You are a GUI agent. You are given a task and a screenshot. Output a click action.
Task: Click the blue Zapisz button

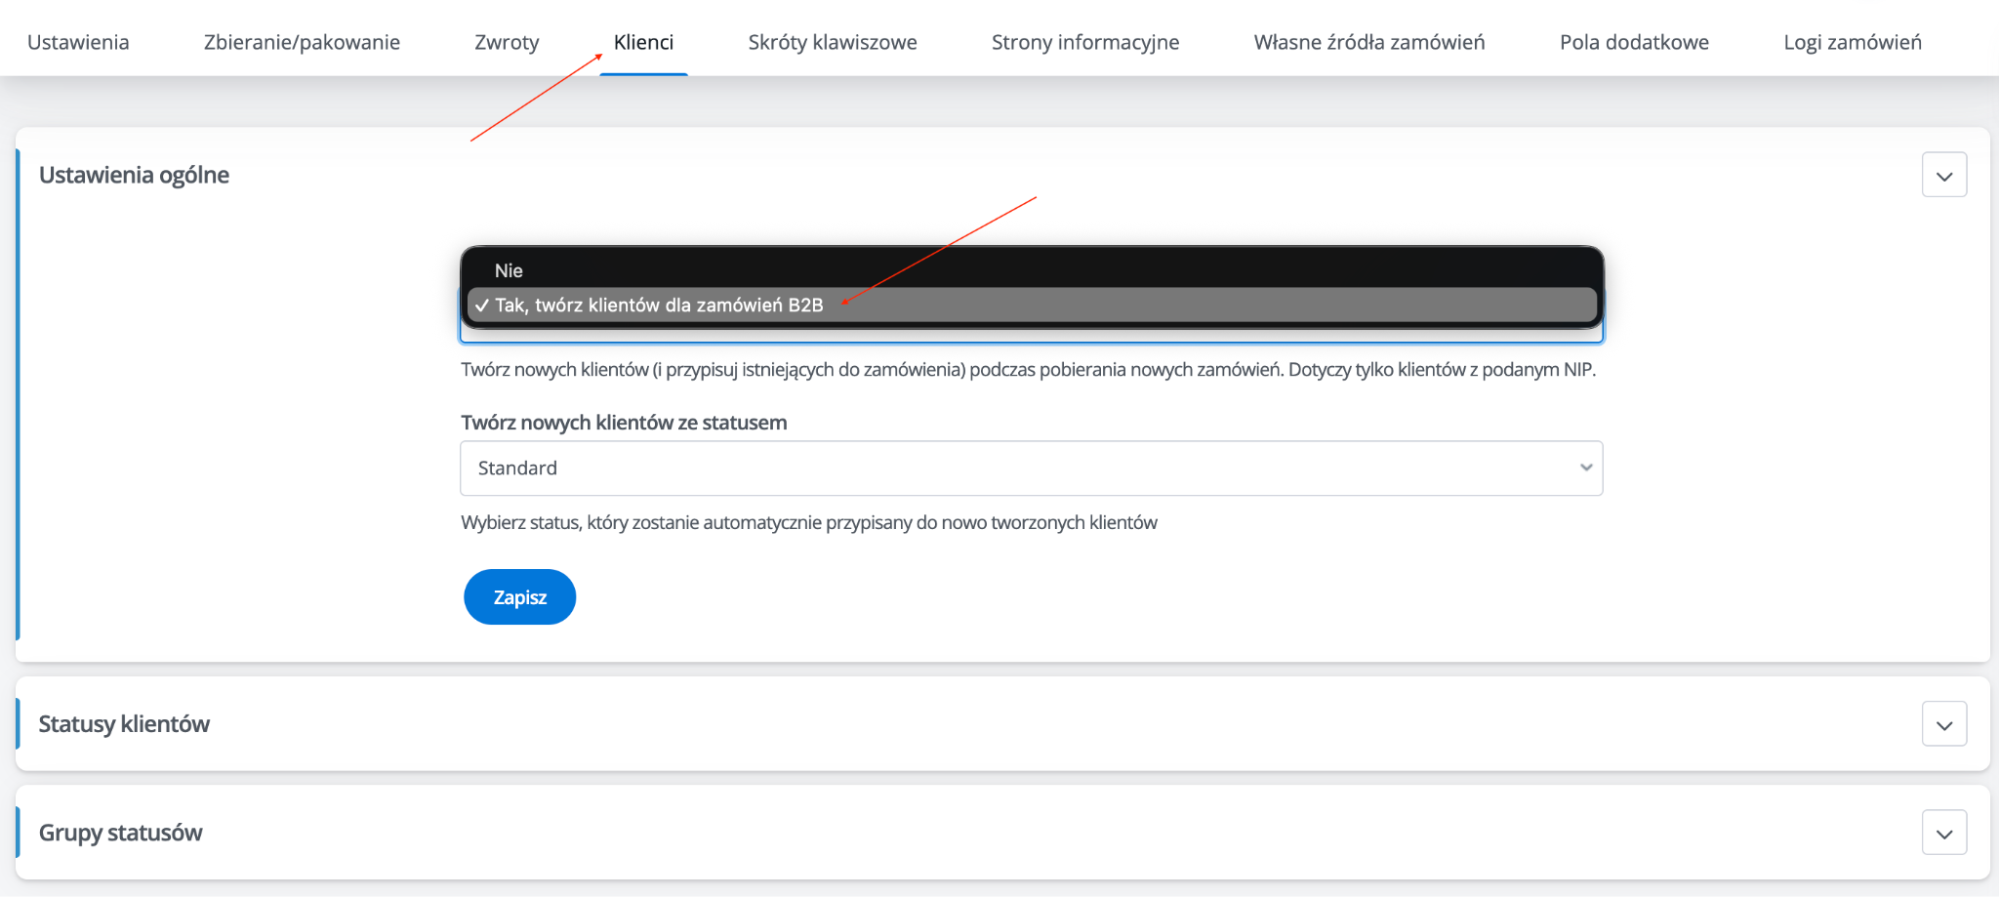coord(519,597)
